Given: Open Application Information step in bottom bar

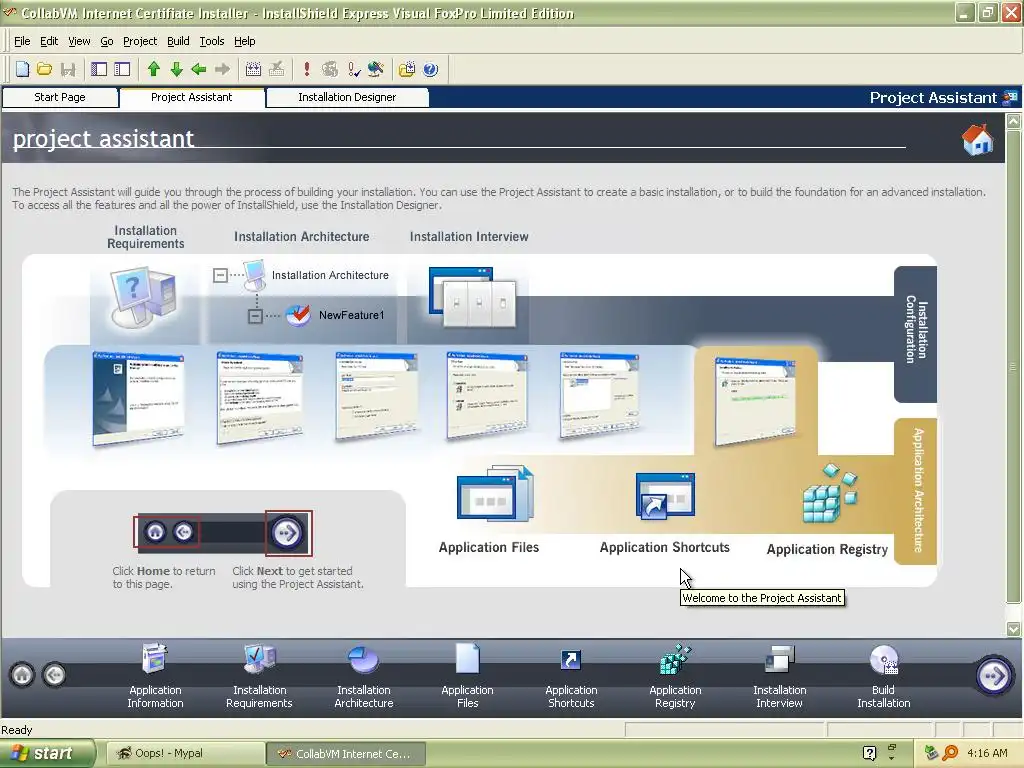Looking at the screenshot, I should click(155, 676).
